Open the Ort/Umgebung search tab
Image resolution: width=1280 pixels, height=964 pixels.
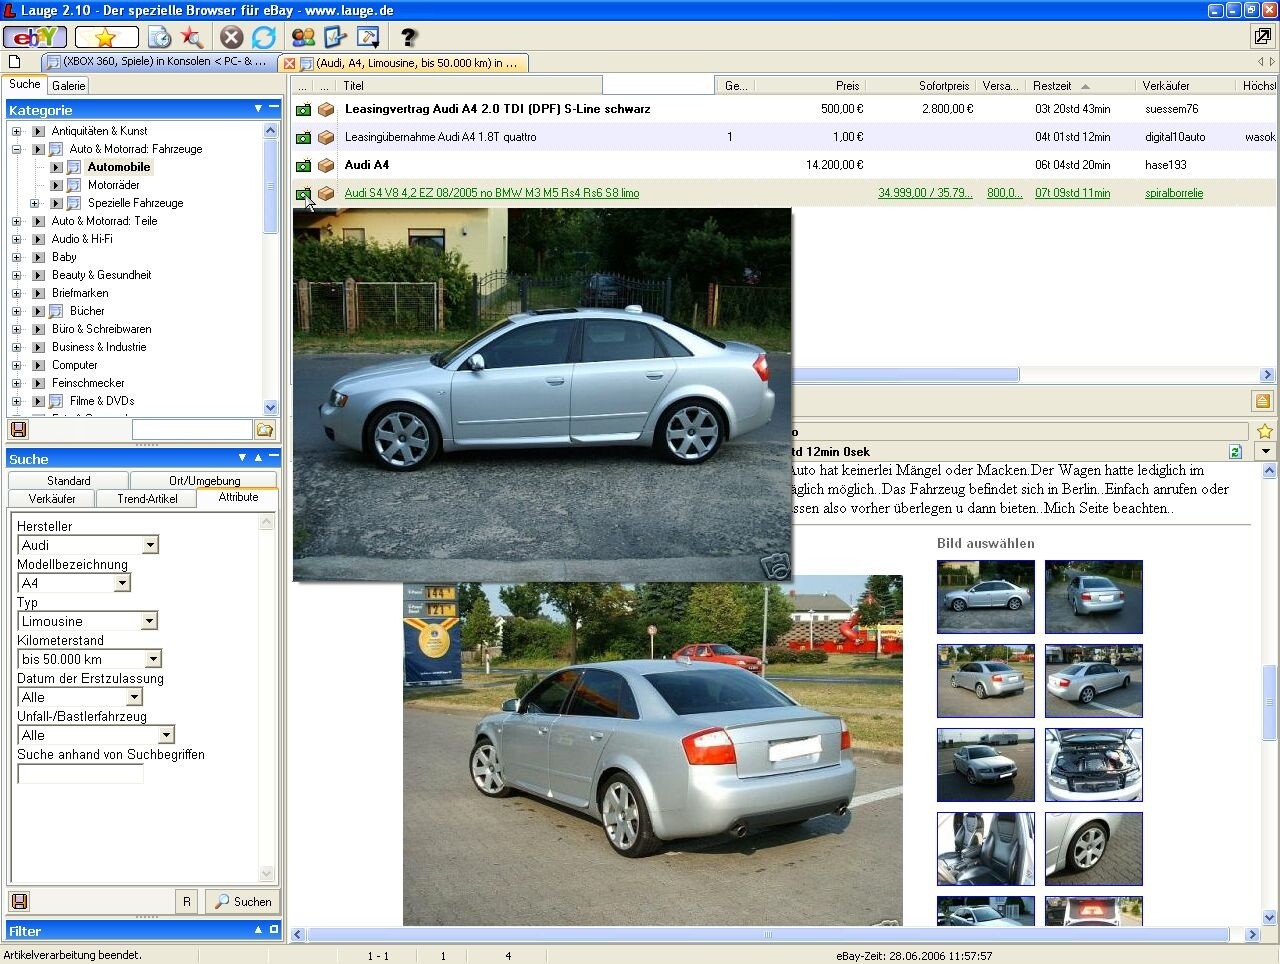(x=205, y=481)
